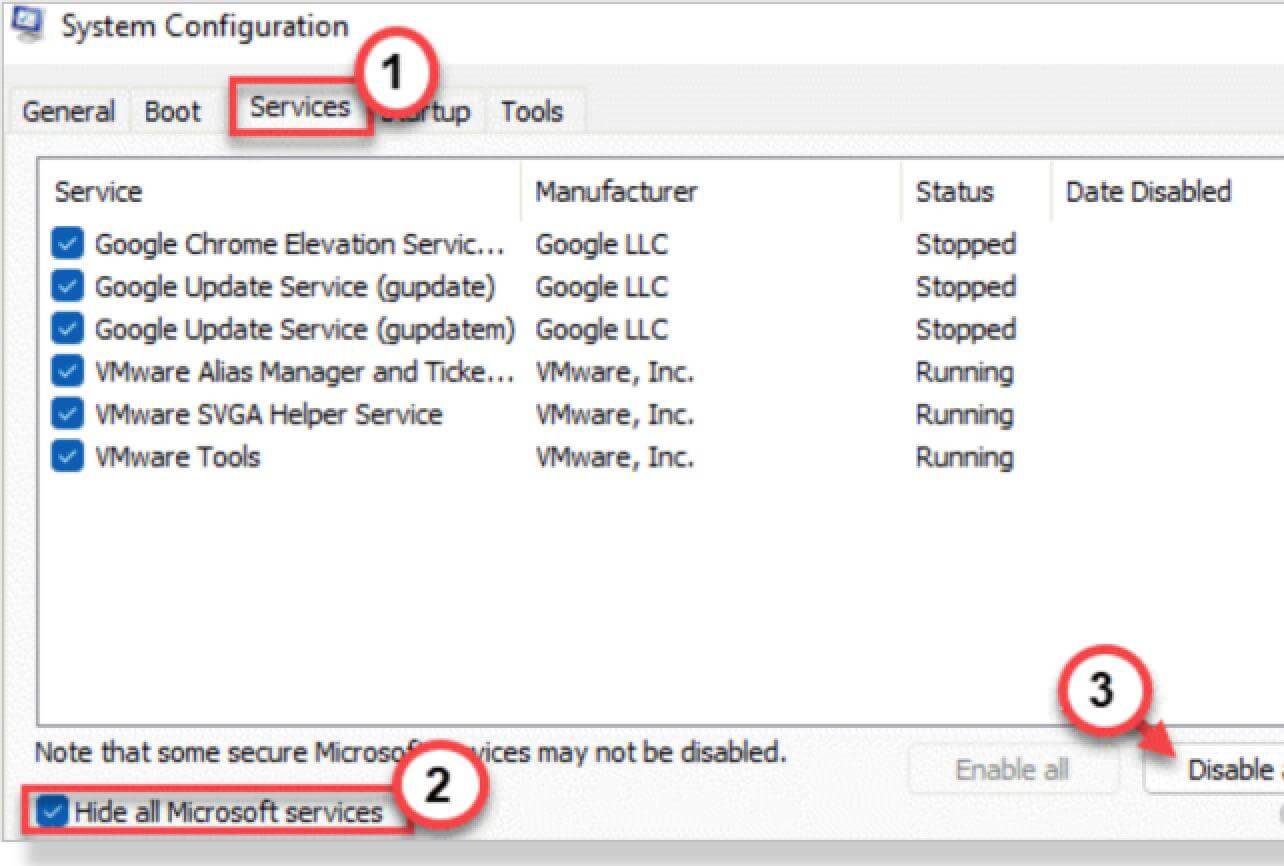Toggle Google Update Service (gupdatem) checkbox
1284x866 pixels.
(67, 329)
